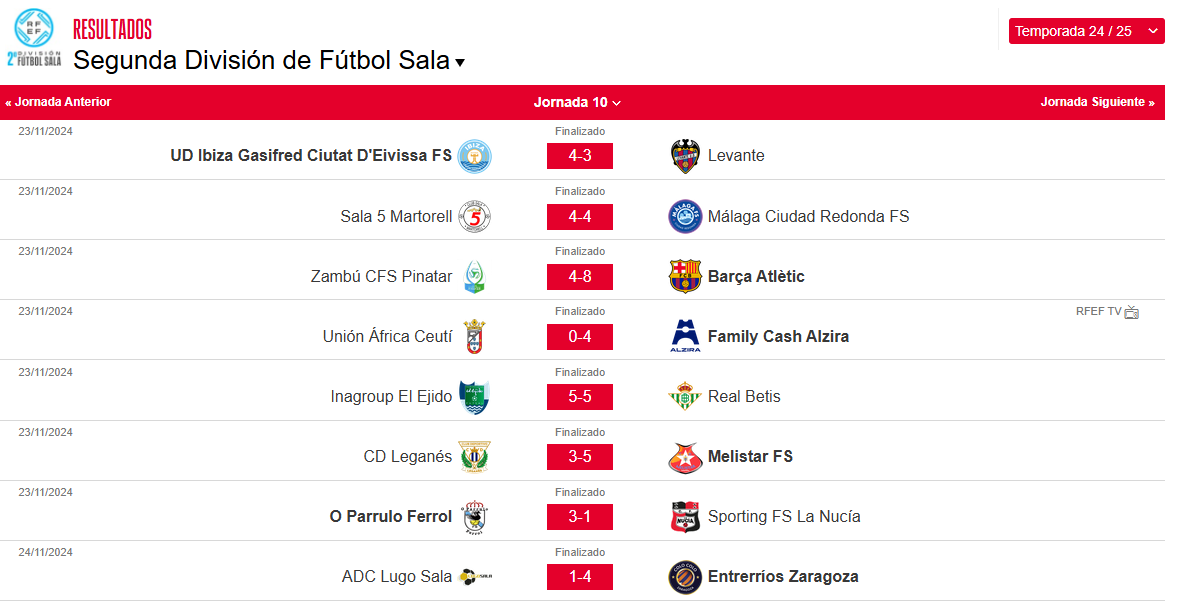
Task: Open the Temporada 24 / 25 dropdown
Action: 1086,31
